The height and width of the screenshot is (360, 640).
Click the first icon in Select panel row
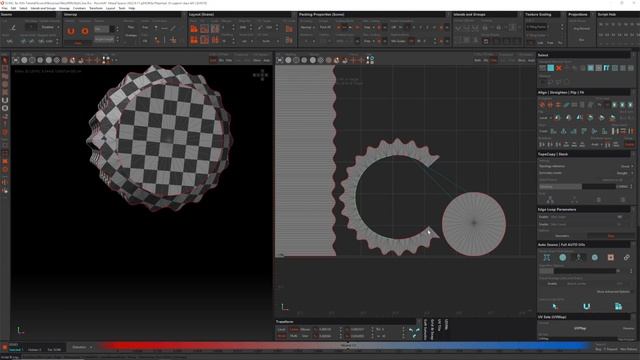coord(542,68)
